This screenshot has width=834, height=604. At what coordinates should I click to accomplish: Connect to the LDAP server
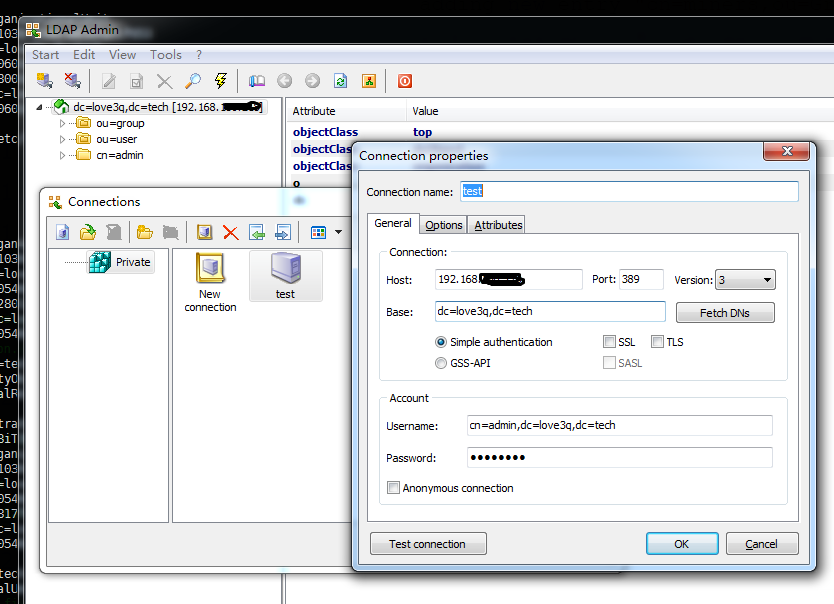click(x=42, y=80)
